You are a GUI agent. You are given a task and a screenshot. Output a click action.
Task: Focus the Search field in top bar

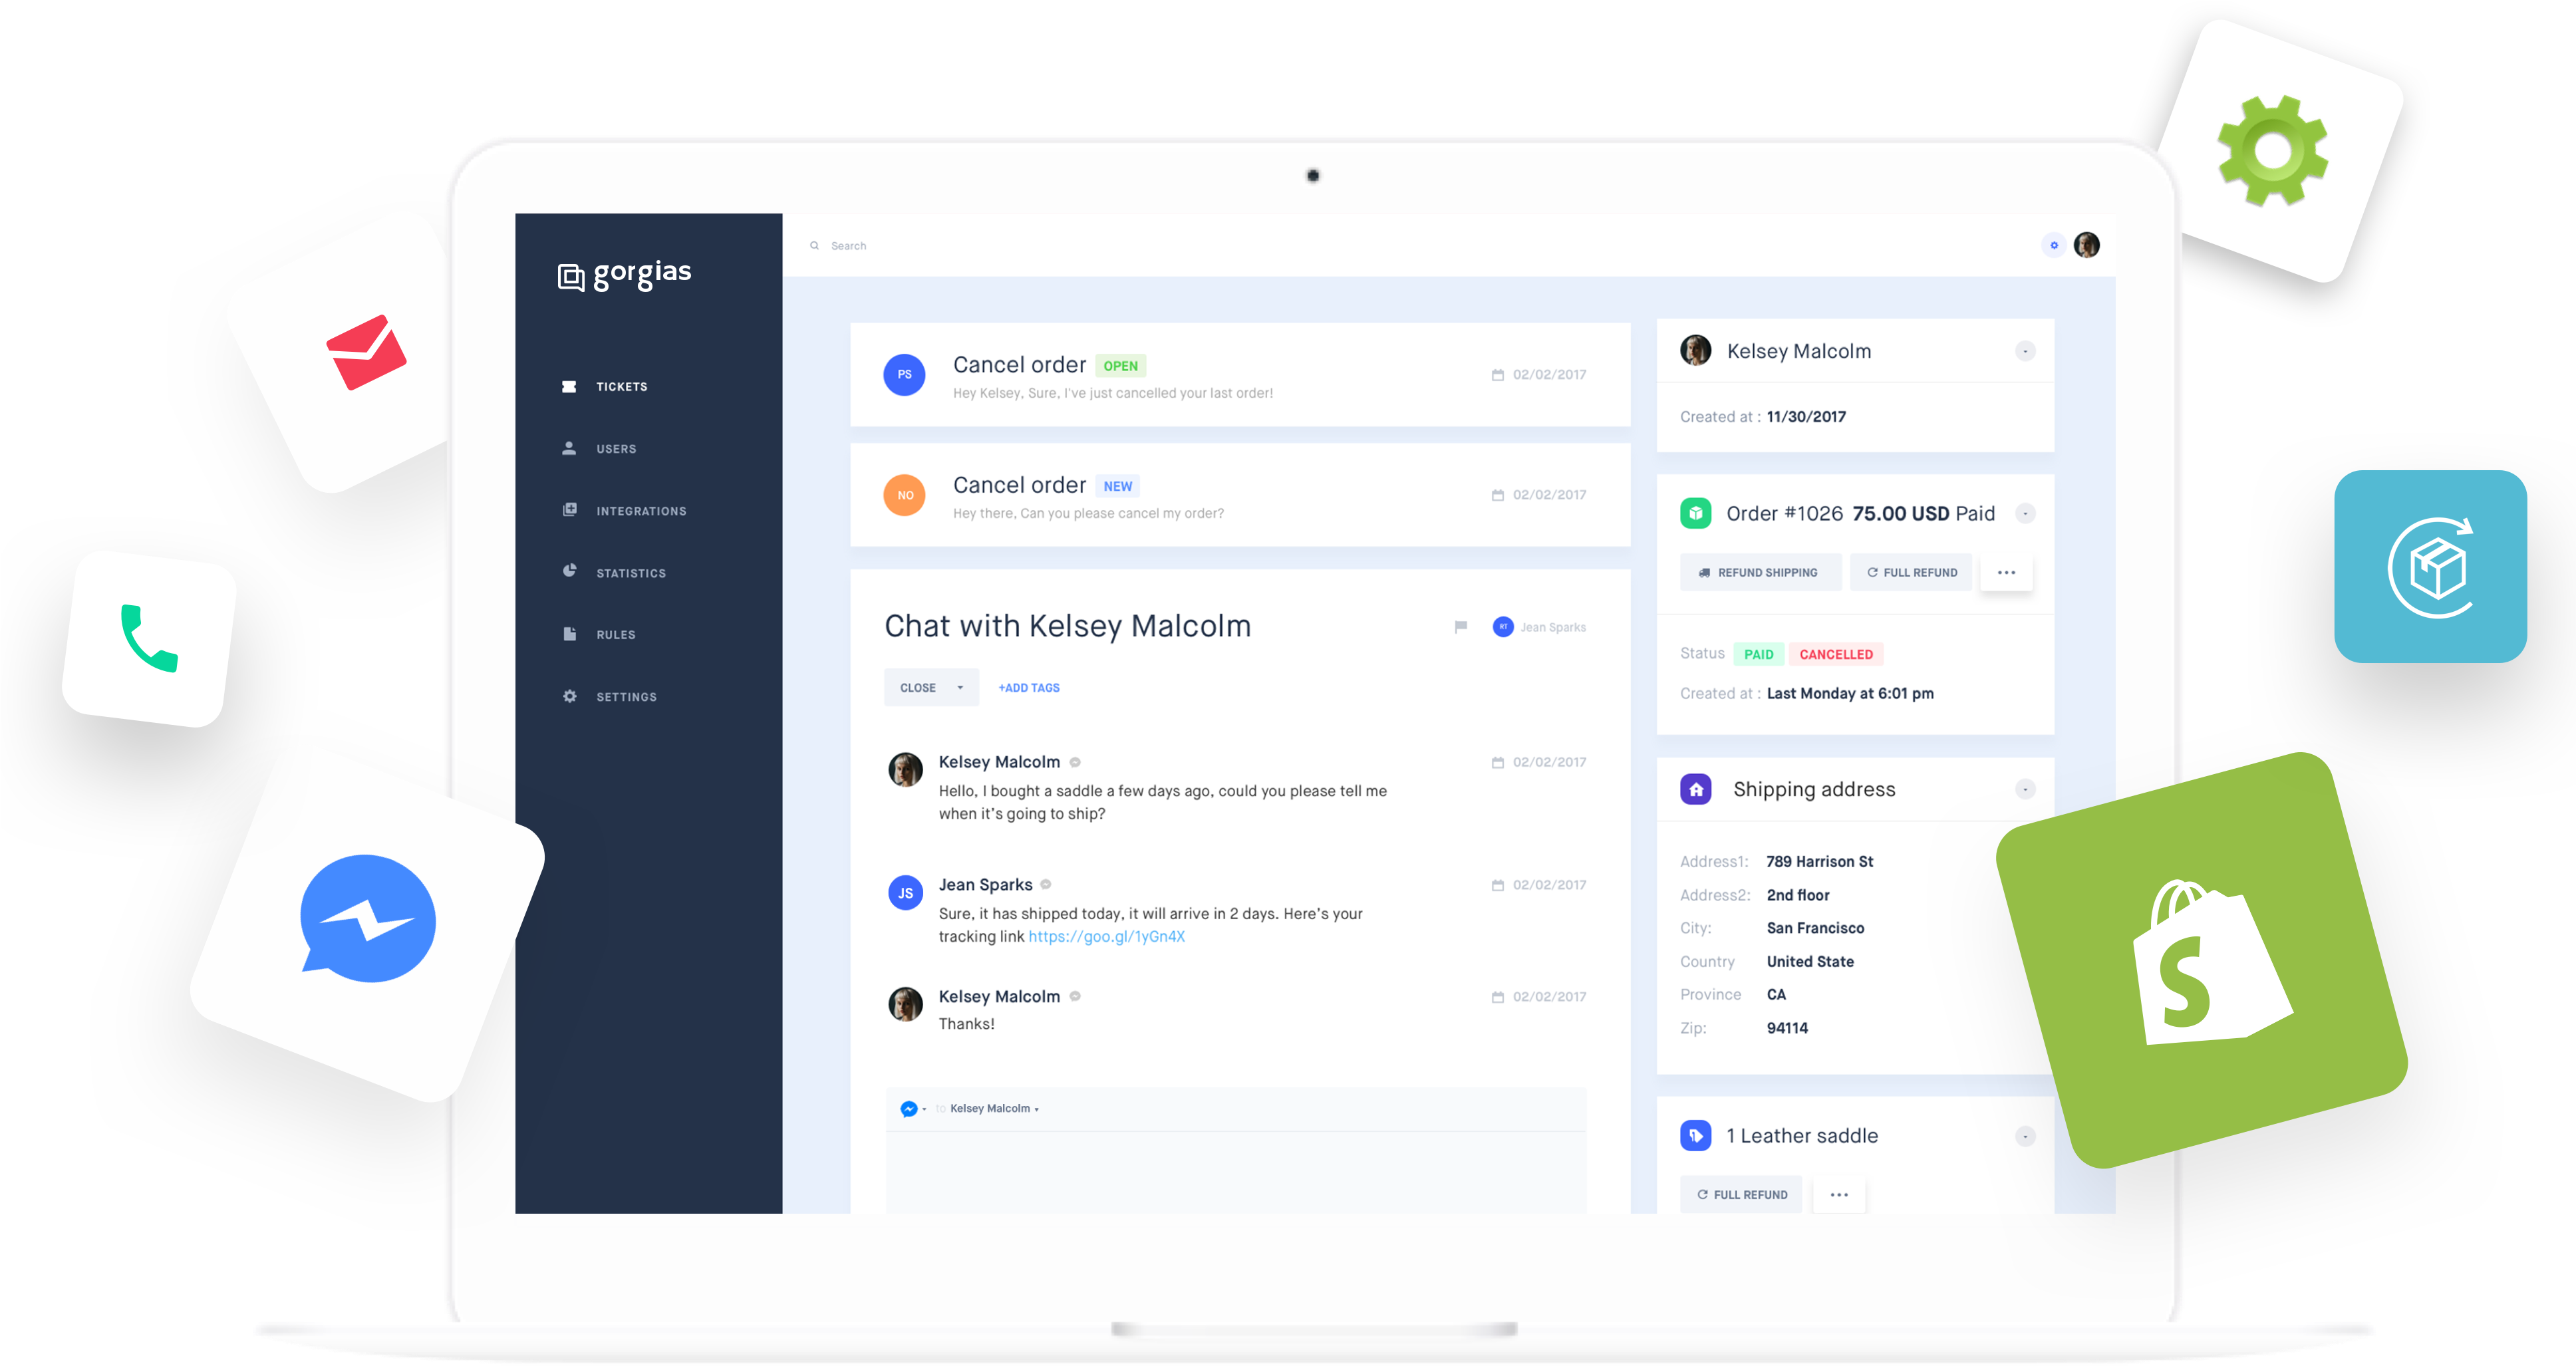click(x=848, y=246)
